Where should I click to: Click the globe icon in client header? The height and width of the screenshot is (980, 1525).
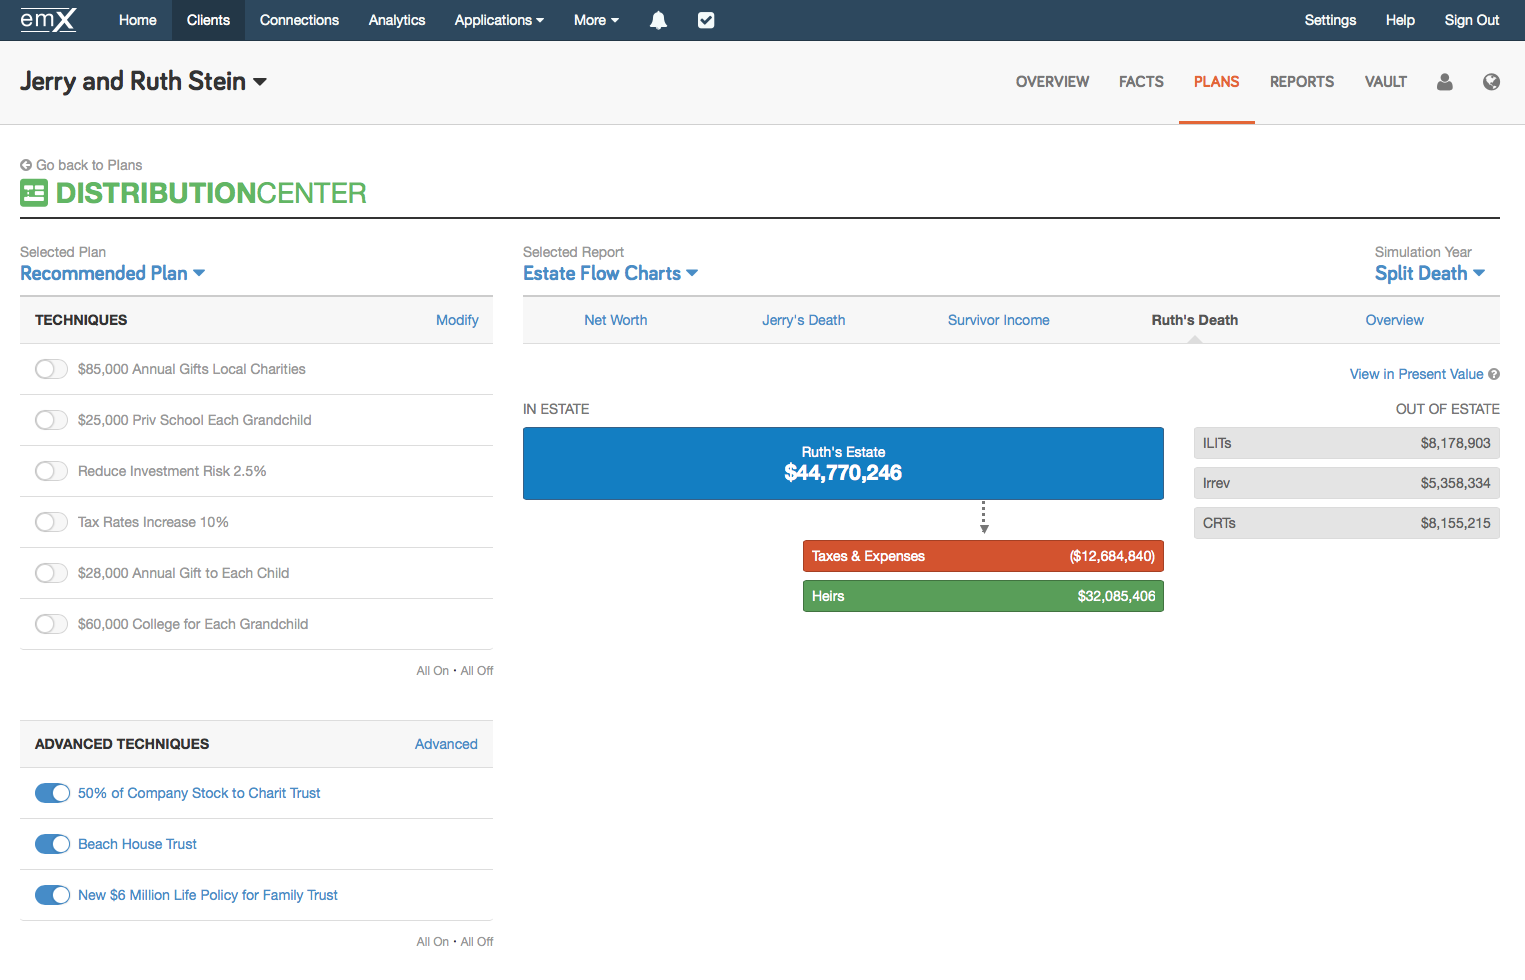(x=1491, y=82)
